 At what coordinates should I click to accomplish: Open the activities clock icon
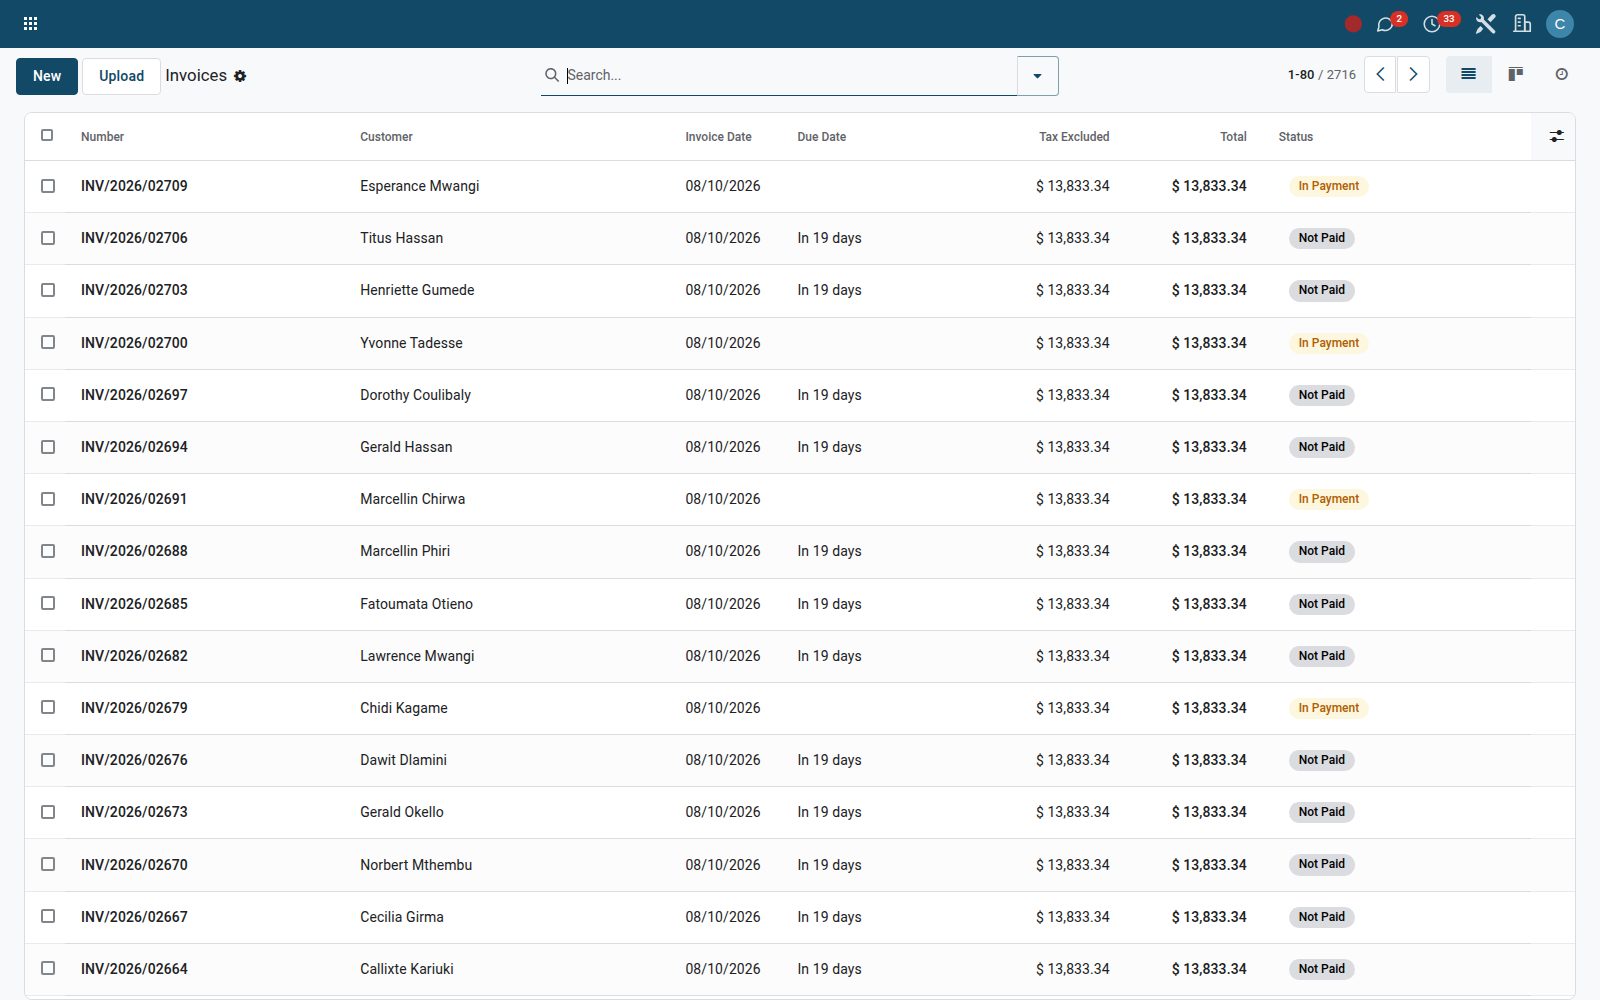1432,24
